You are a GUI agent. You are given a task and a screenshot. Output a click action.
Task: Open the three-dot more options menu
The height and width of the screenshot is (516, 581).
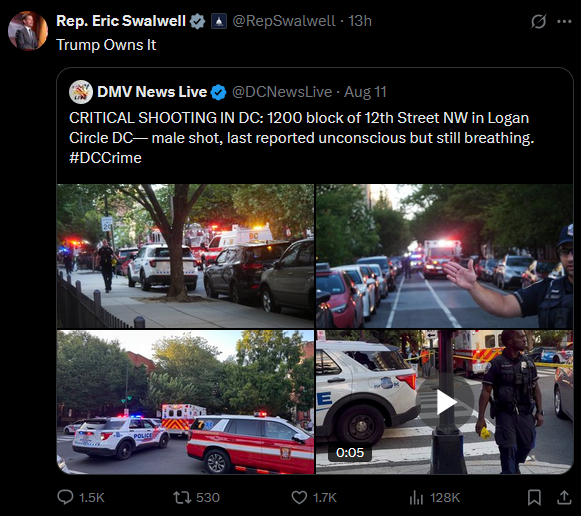(x=564, y=21)
